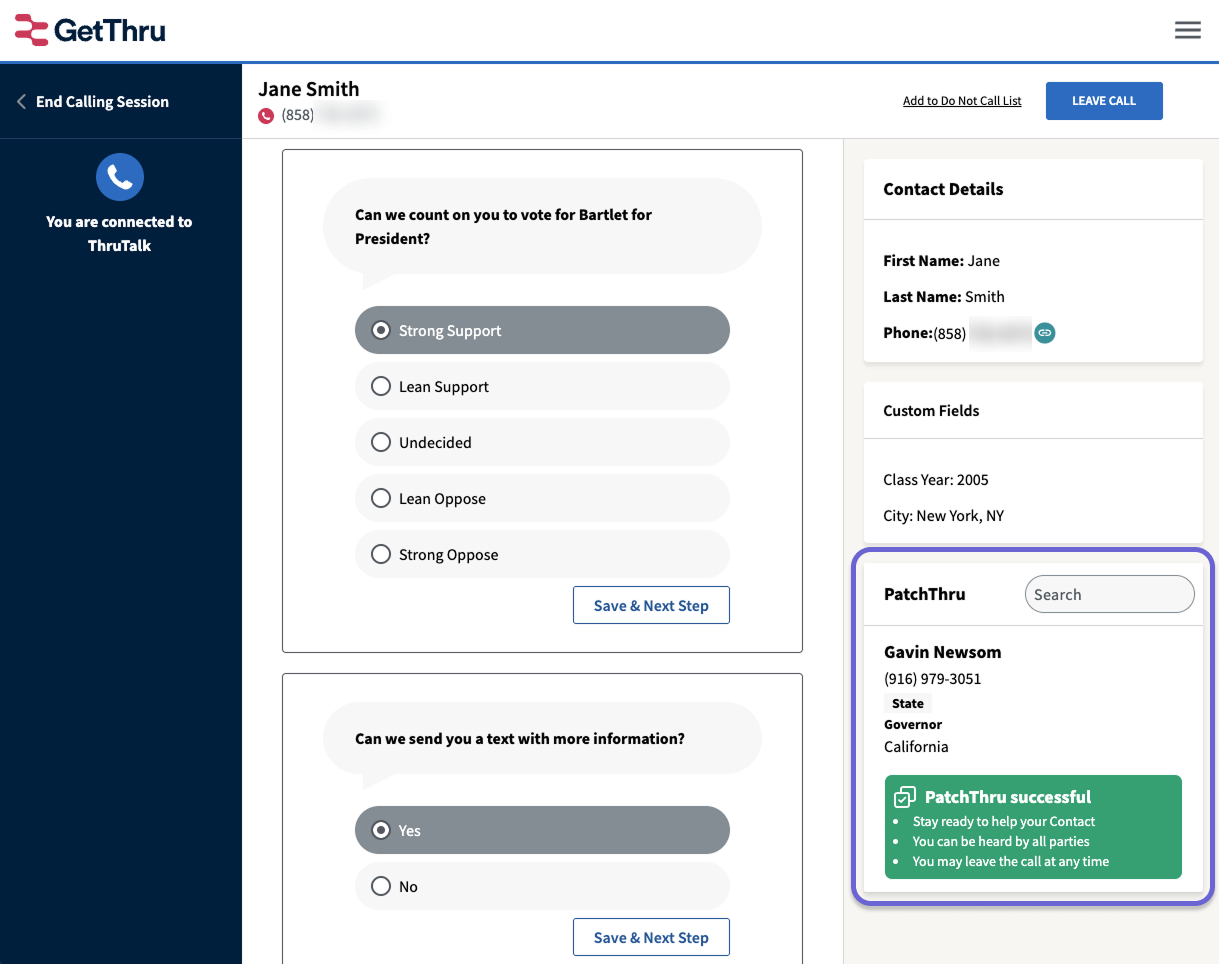Click the LEAVE CALL button
The height and width of the screenshot is (964, 1219).
(1104, 101)
